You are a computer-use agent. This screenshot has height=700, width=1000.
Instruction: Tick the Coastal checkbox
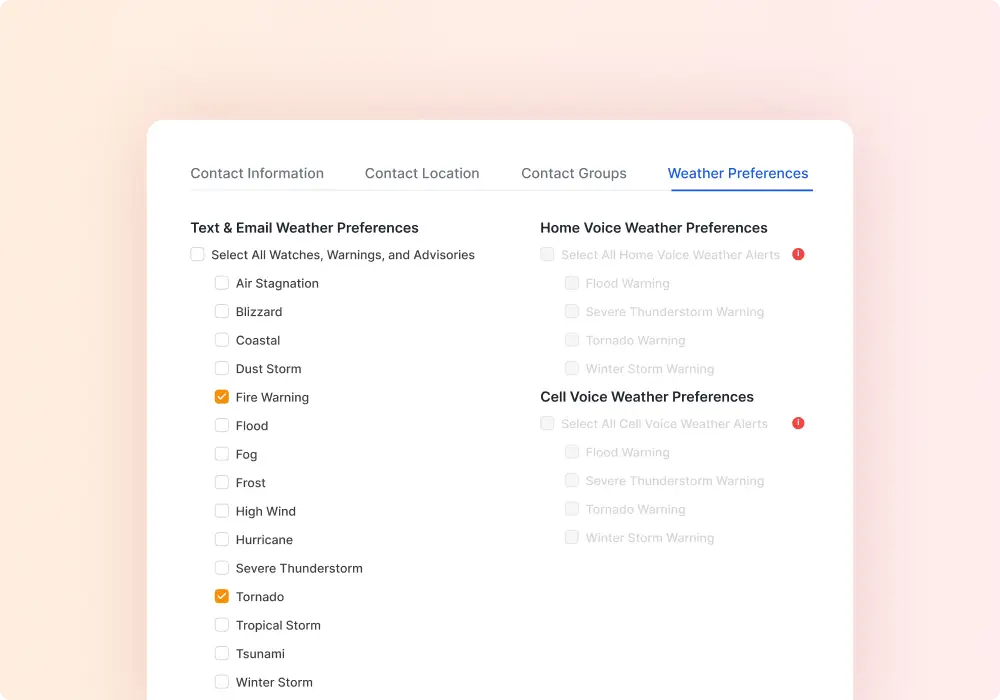222,340
